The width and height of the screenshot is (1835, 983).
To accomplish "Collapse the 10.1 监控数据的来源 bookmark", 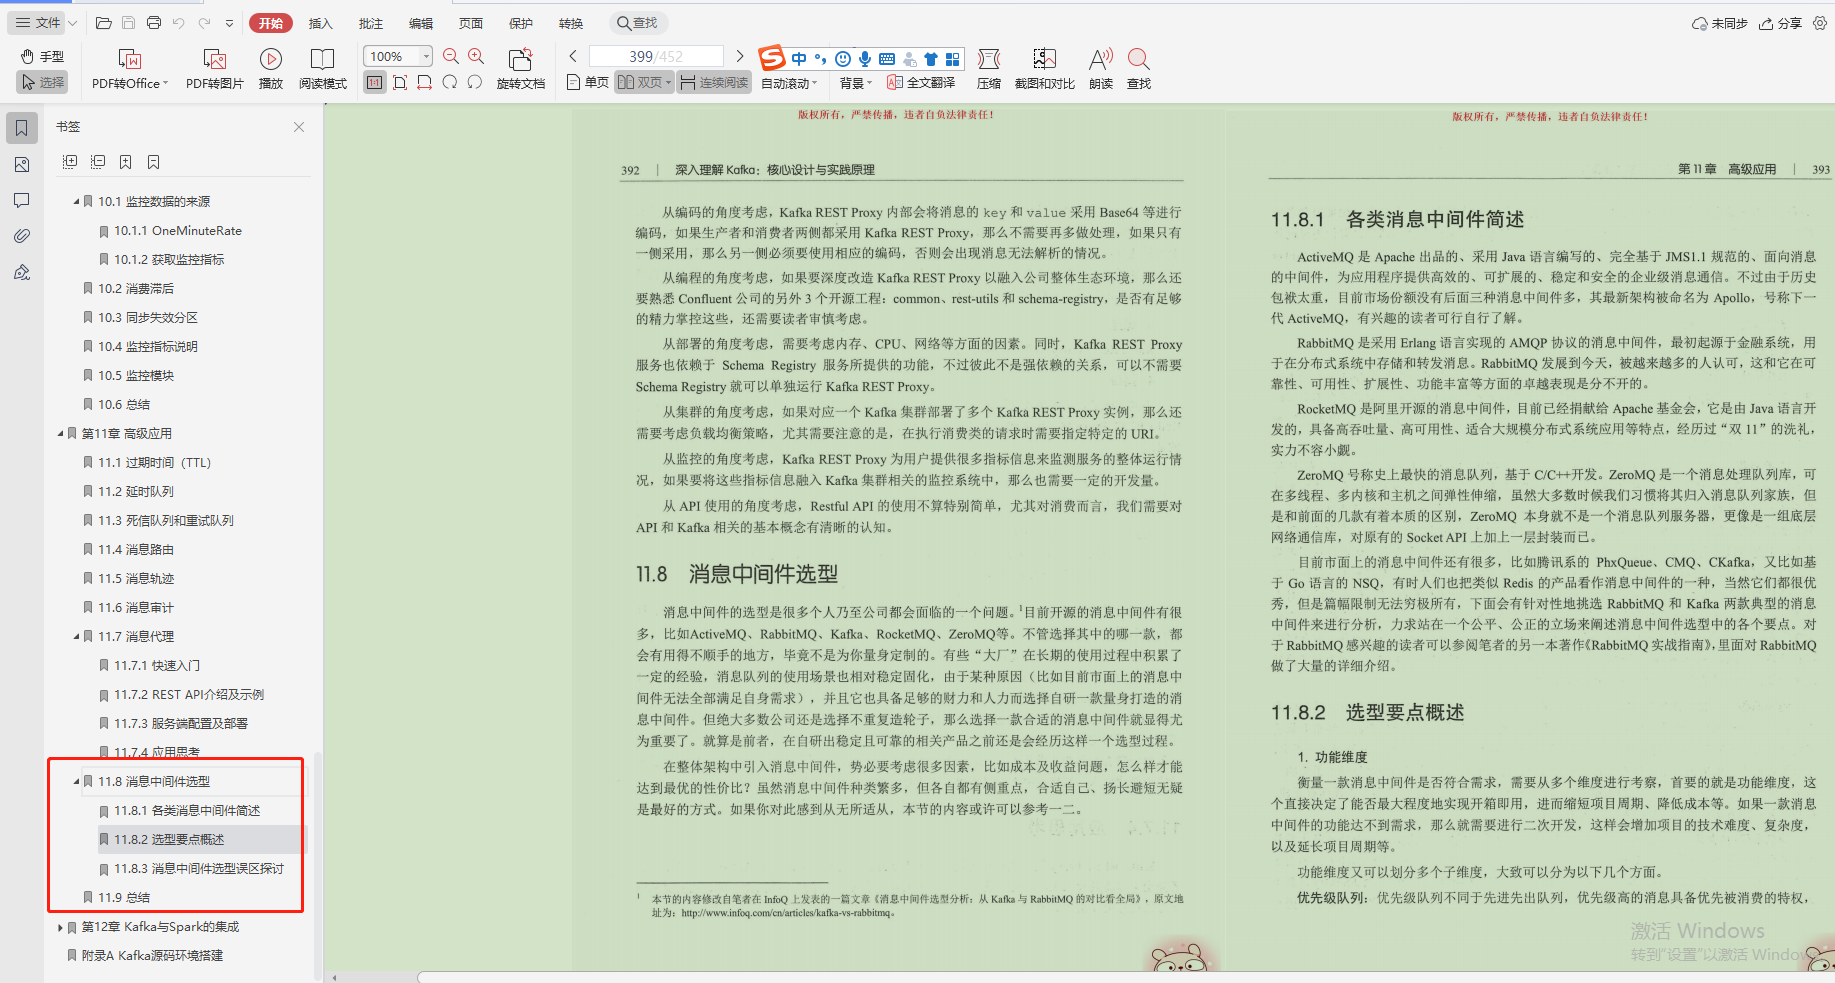I will click(x=76, y=202).
